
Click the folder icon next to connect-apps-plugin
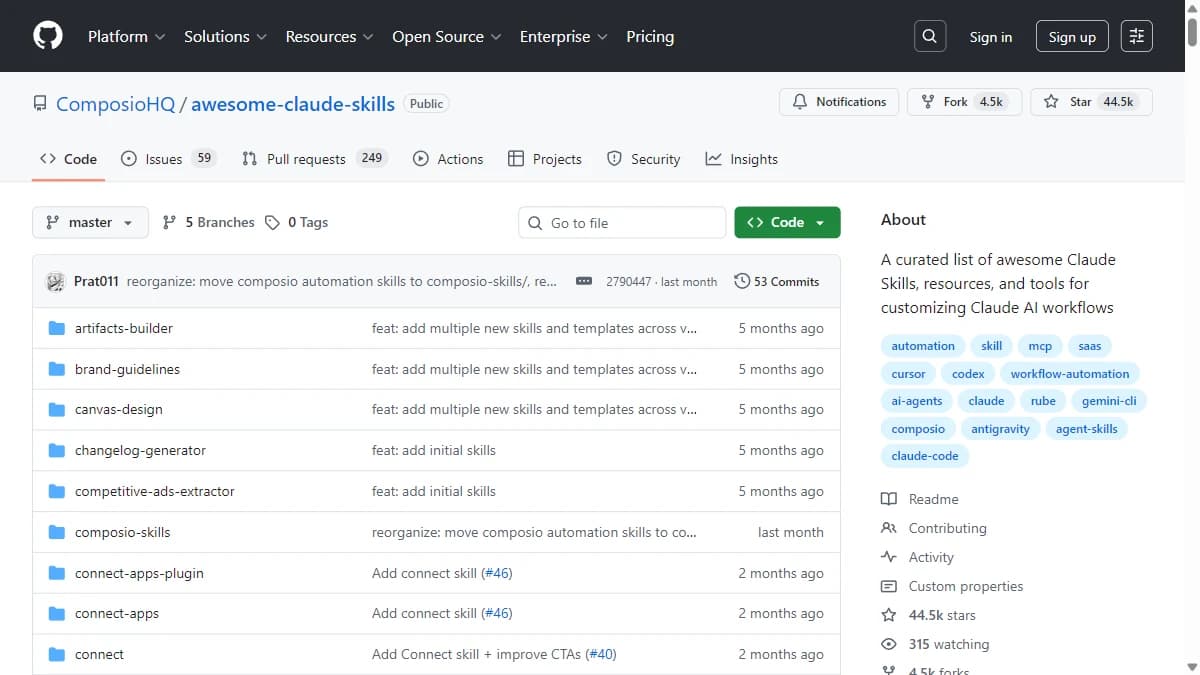tap(57, 573)
